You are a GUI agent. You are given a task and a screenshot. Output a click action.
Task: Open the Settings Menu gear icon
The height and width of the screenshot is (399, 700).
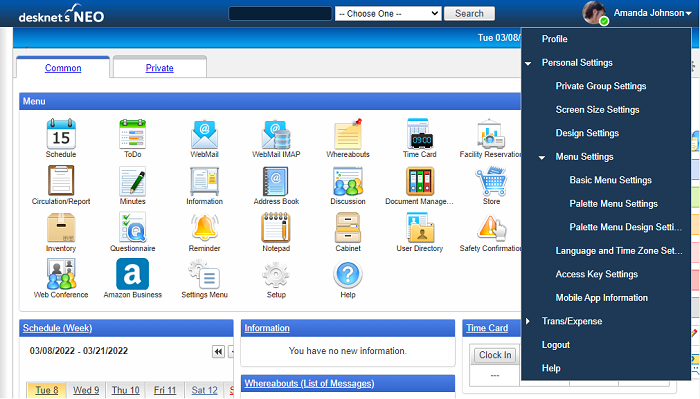point(204,275)
